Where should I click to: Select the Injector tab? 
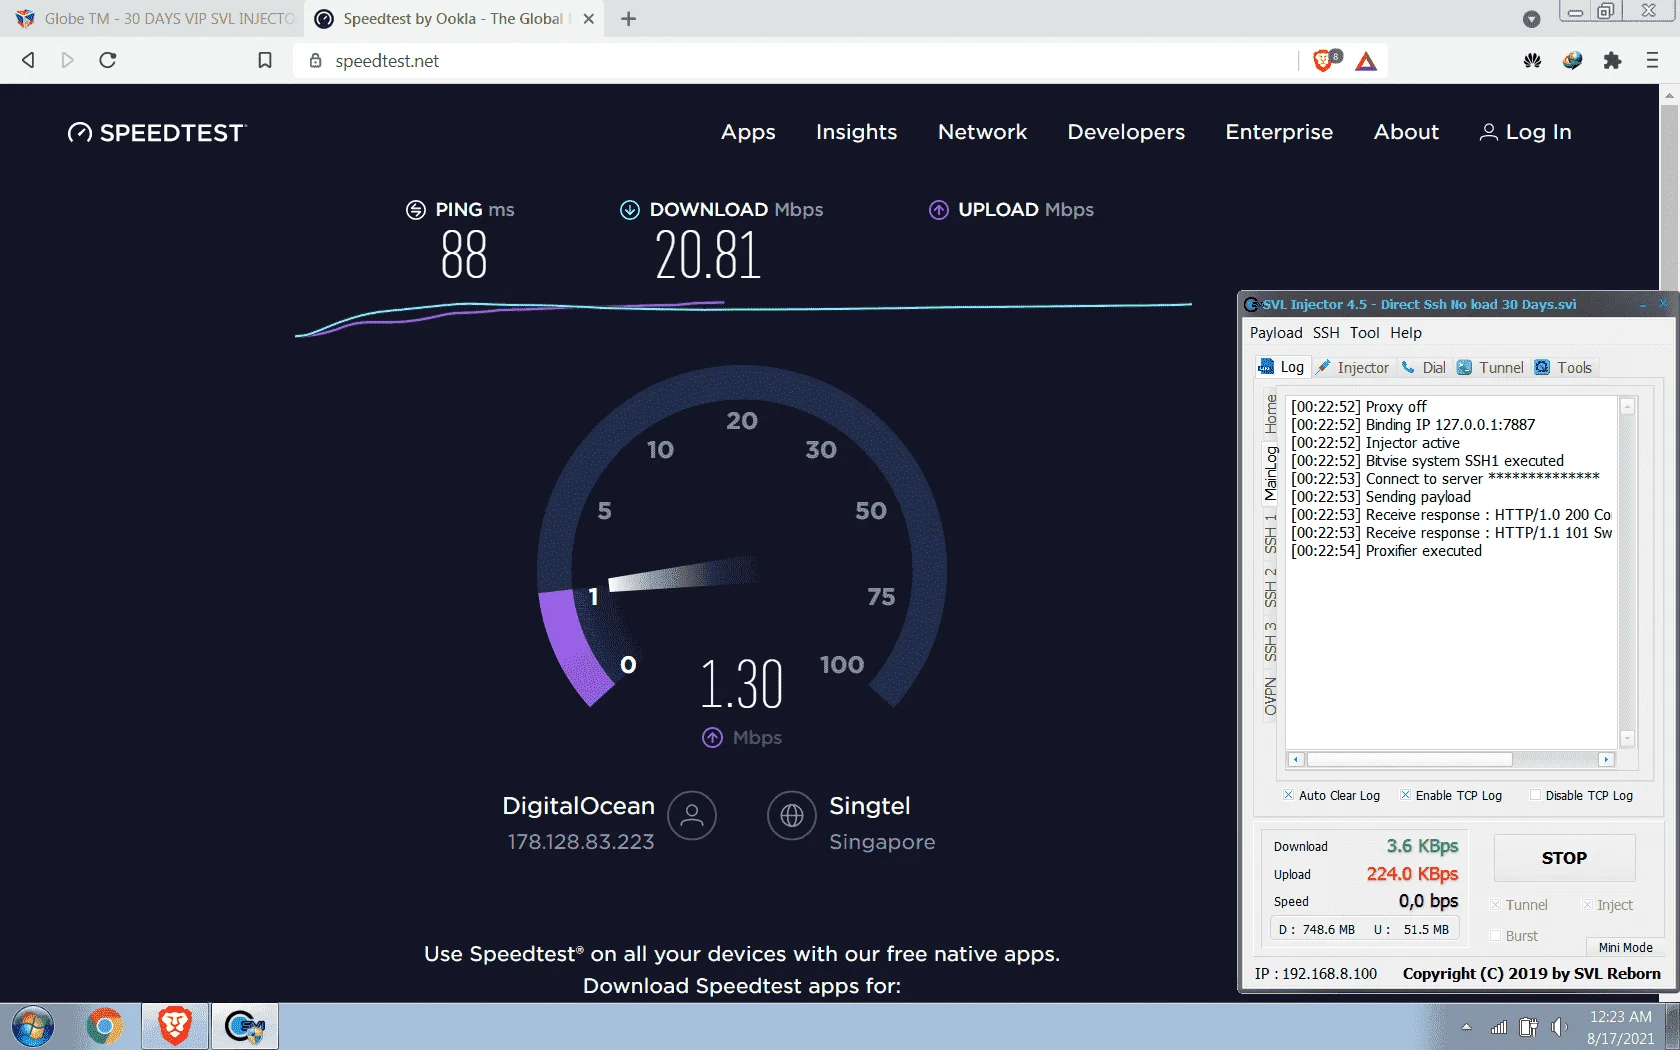(1353, 367)
